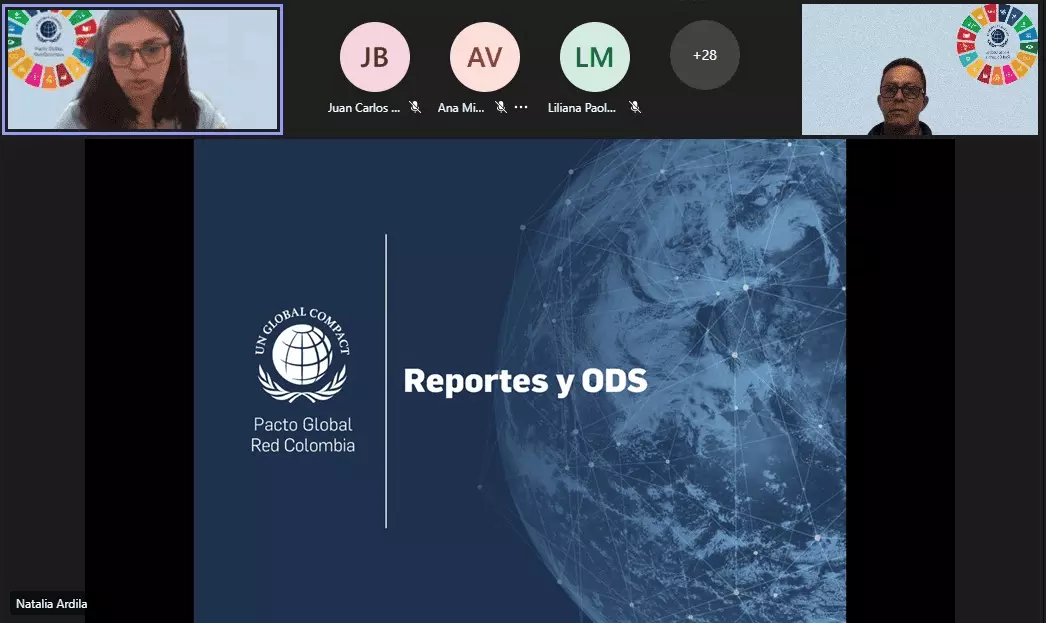Image resolution: width=1046 pixels, height=623 pixels.
Task: Click muted microphone icon beside Ana Mi...
Action: point(501,107)
